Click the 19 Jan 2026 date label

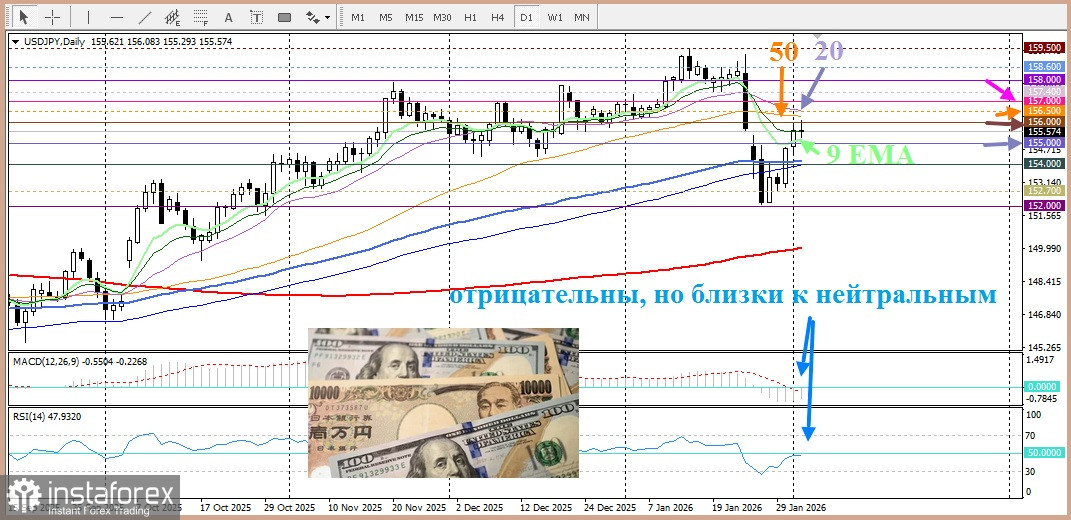click(738, 509)
